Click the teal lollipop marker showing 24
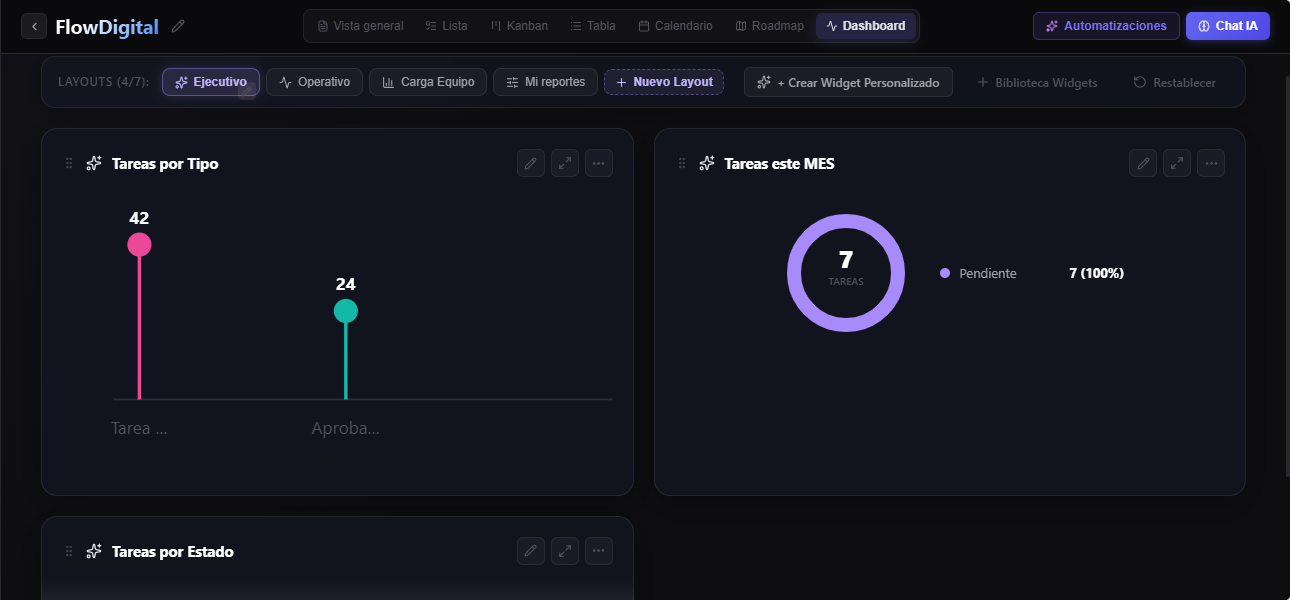The width and height of the screenshot is (1290, 600). [345, 311]
